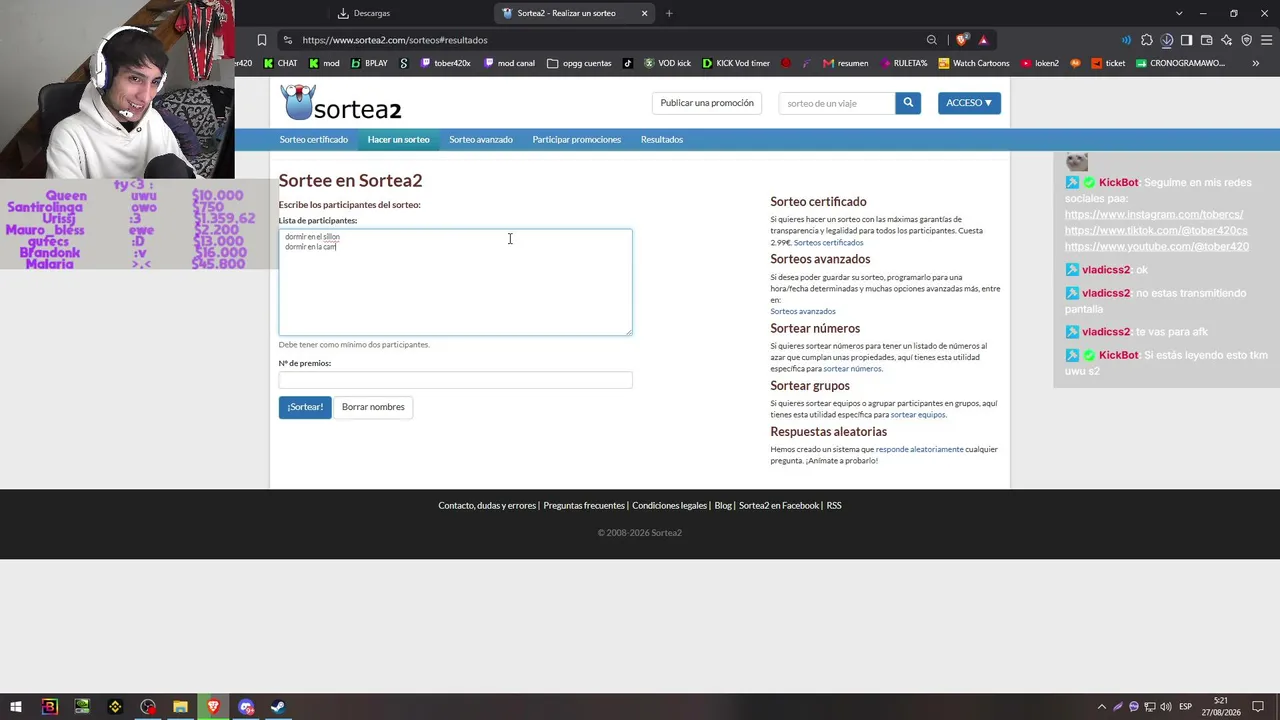Open the volume control in system tray
The width and height of the screenshot is (1280, 720).
[1166, 707]
